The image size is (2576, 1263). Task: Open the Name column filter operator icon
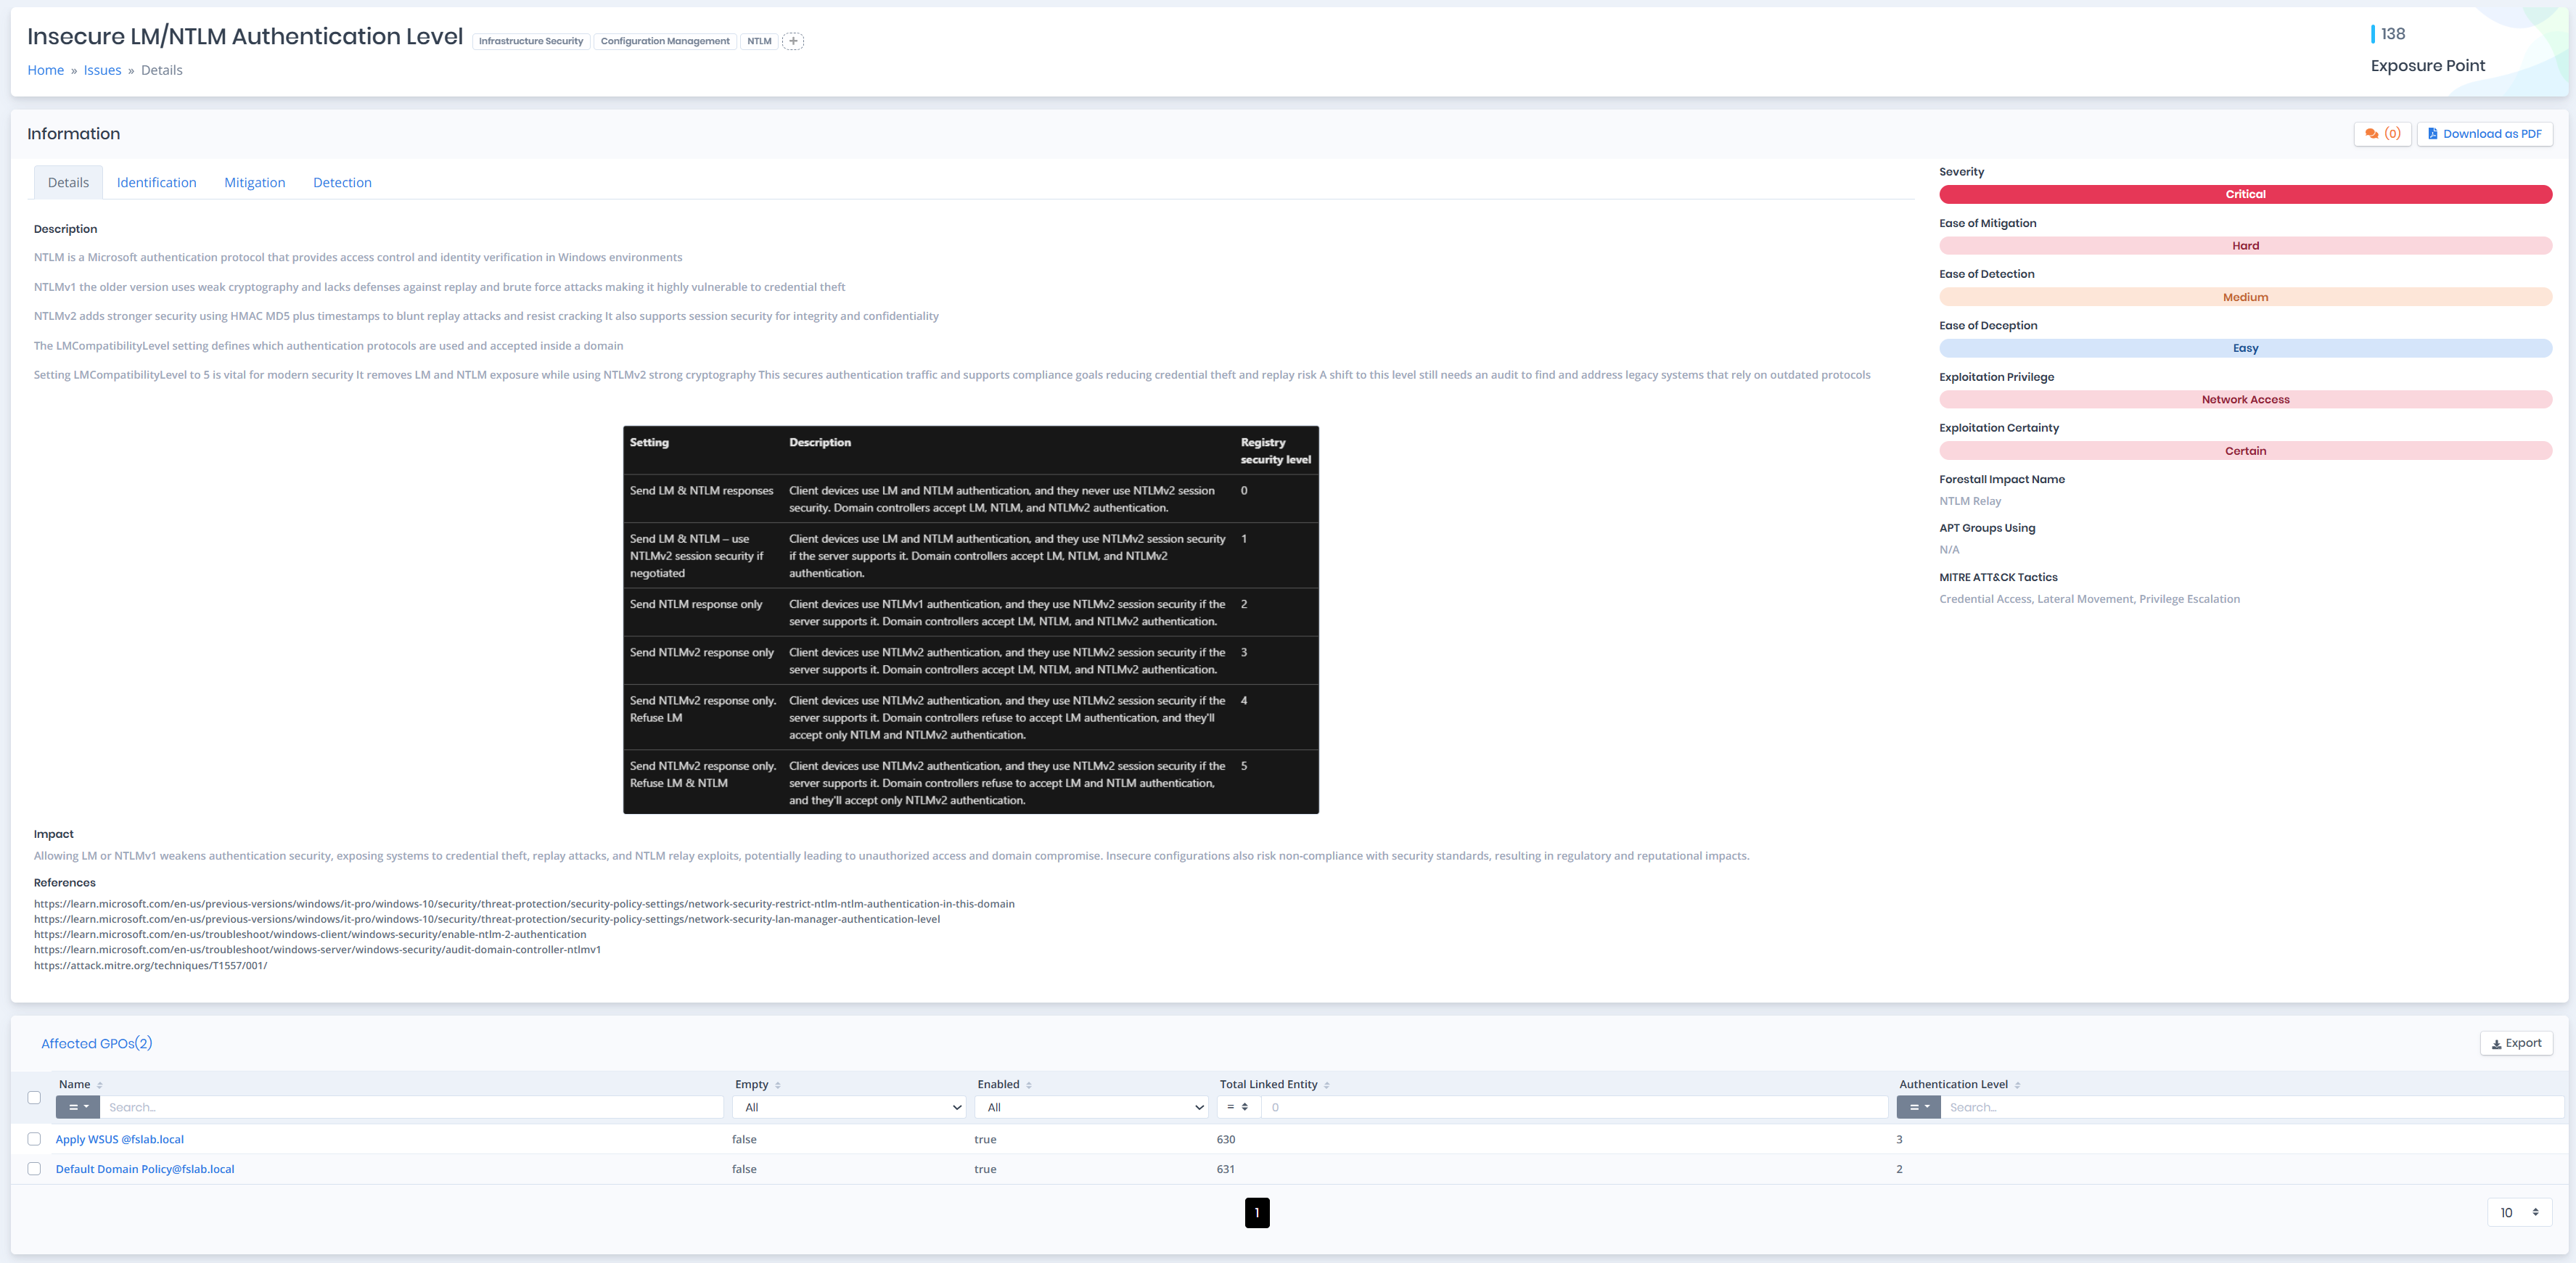pyautogui.click(x=76, y=1107)
